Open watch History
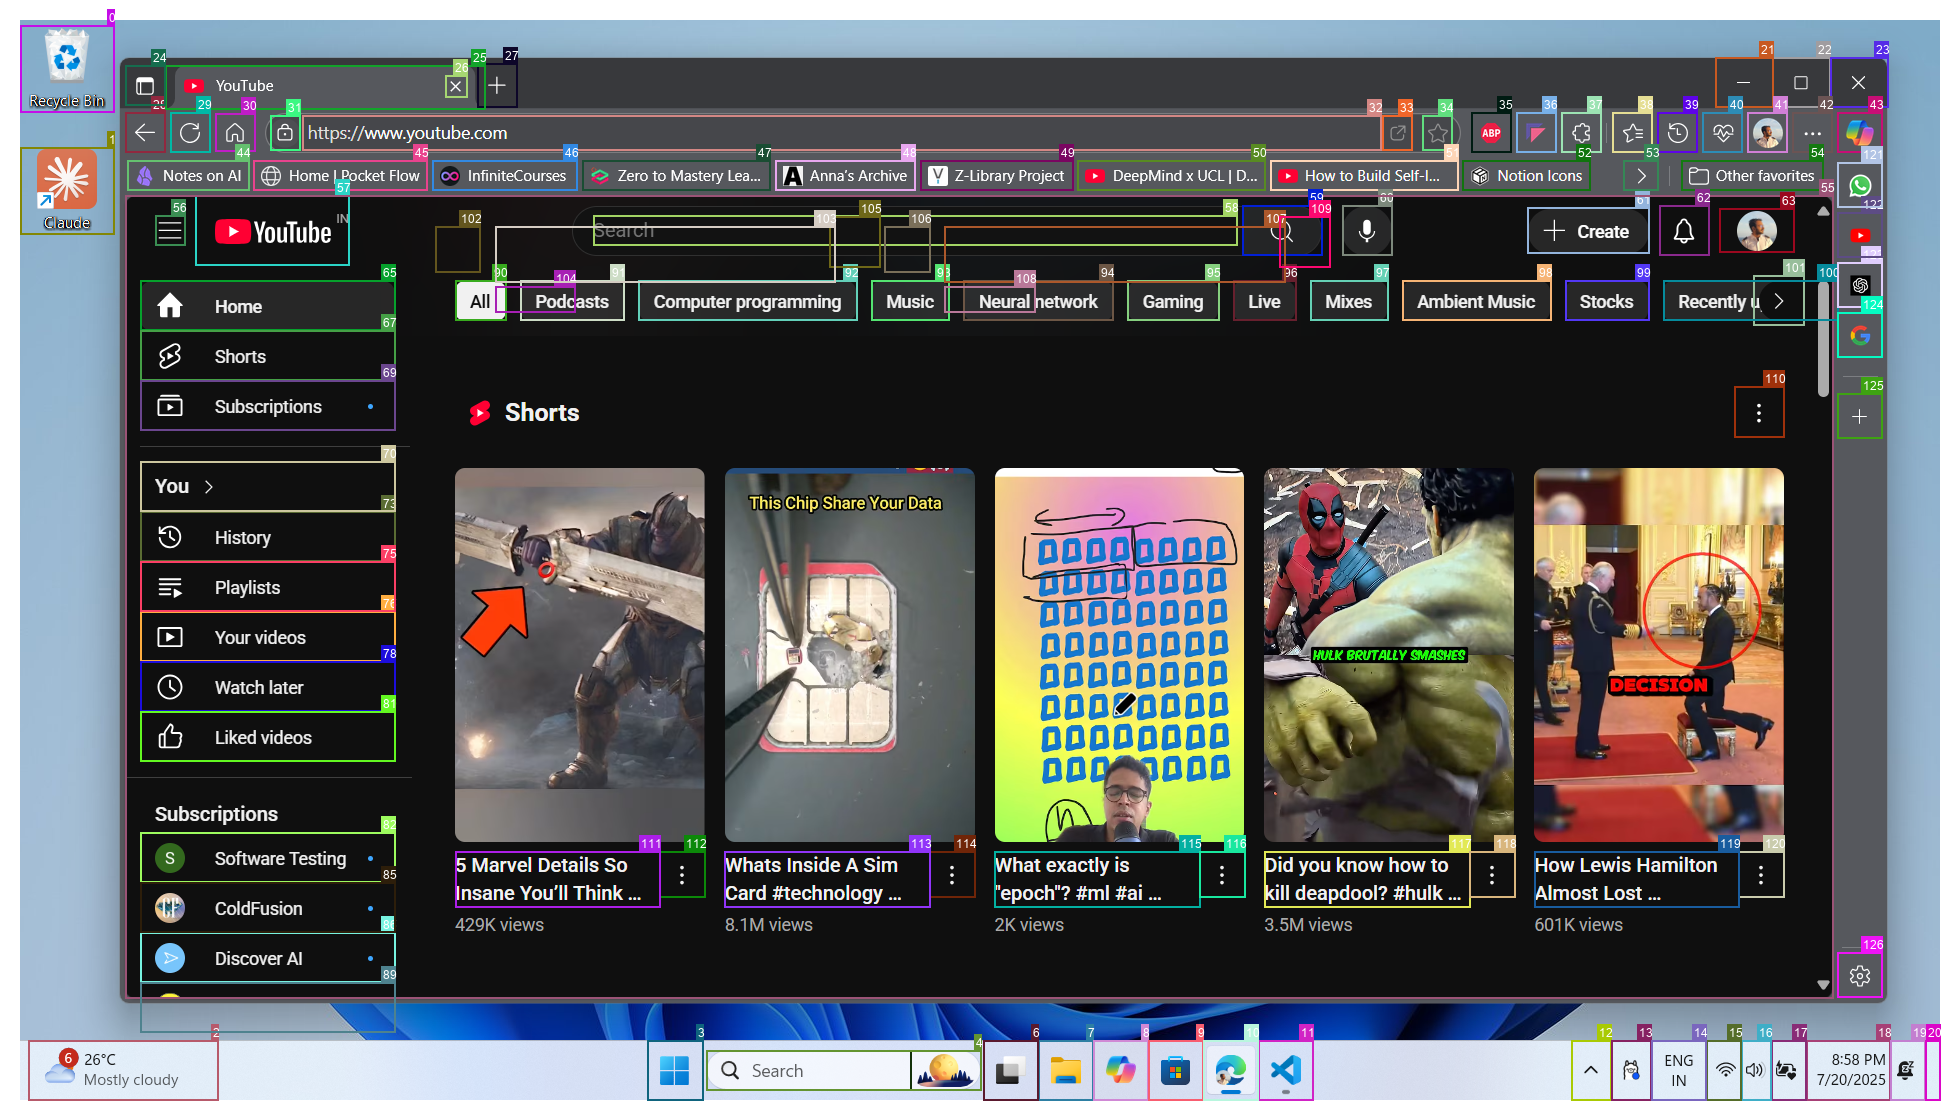Screen dimensions: 1960x1120 [268, 537]
